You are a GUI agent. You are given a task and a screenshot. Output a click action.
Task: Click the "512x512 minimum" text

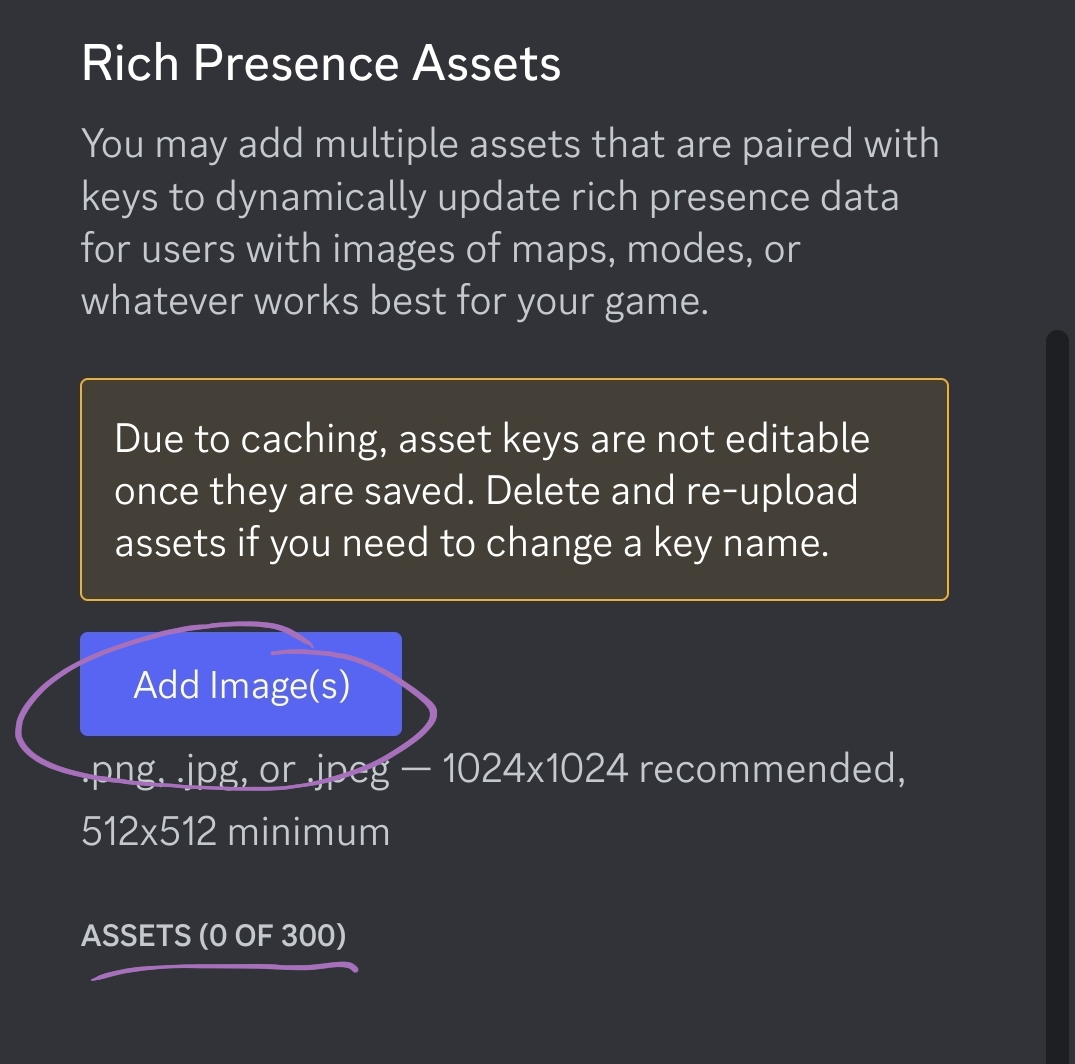click(235, 831)
